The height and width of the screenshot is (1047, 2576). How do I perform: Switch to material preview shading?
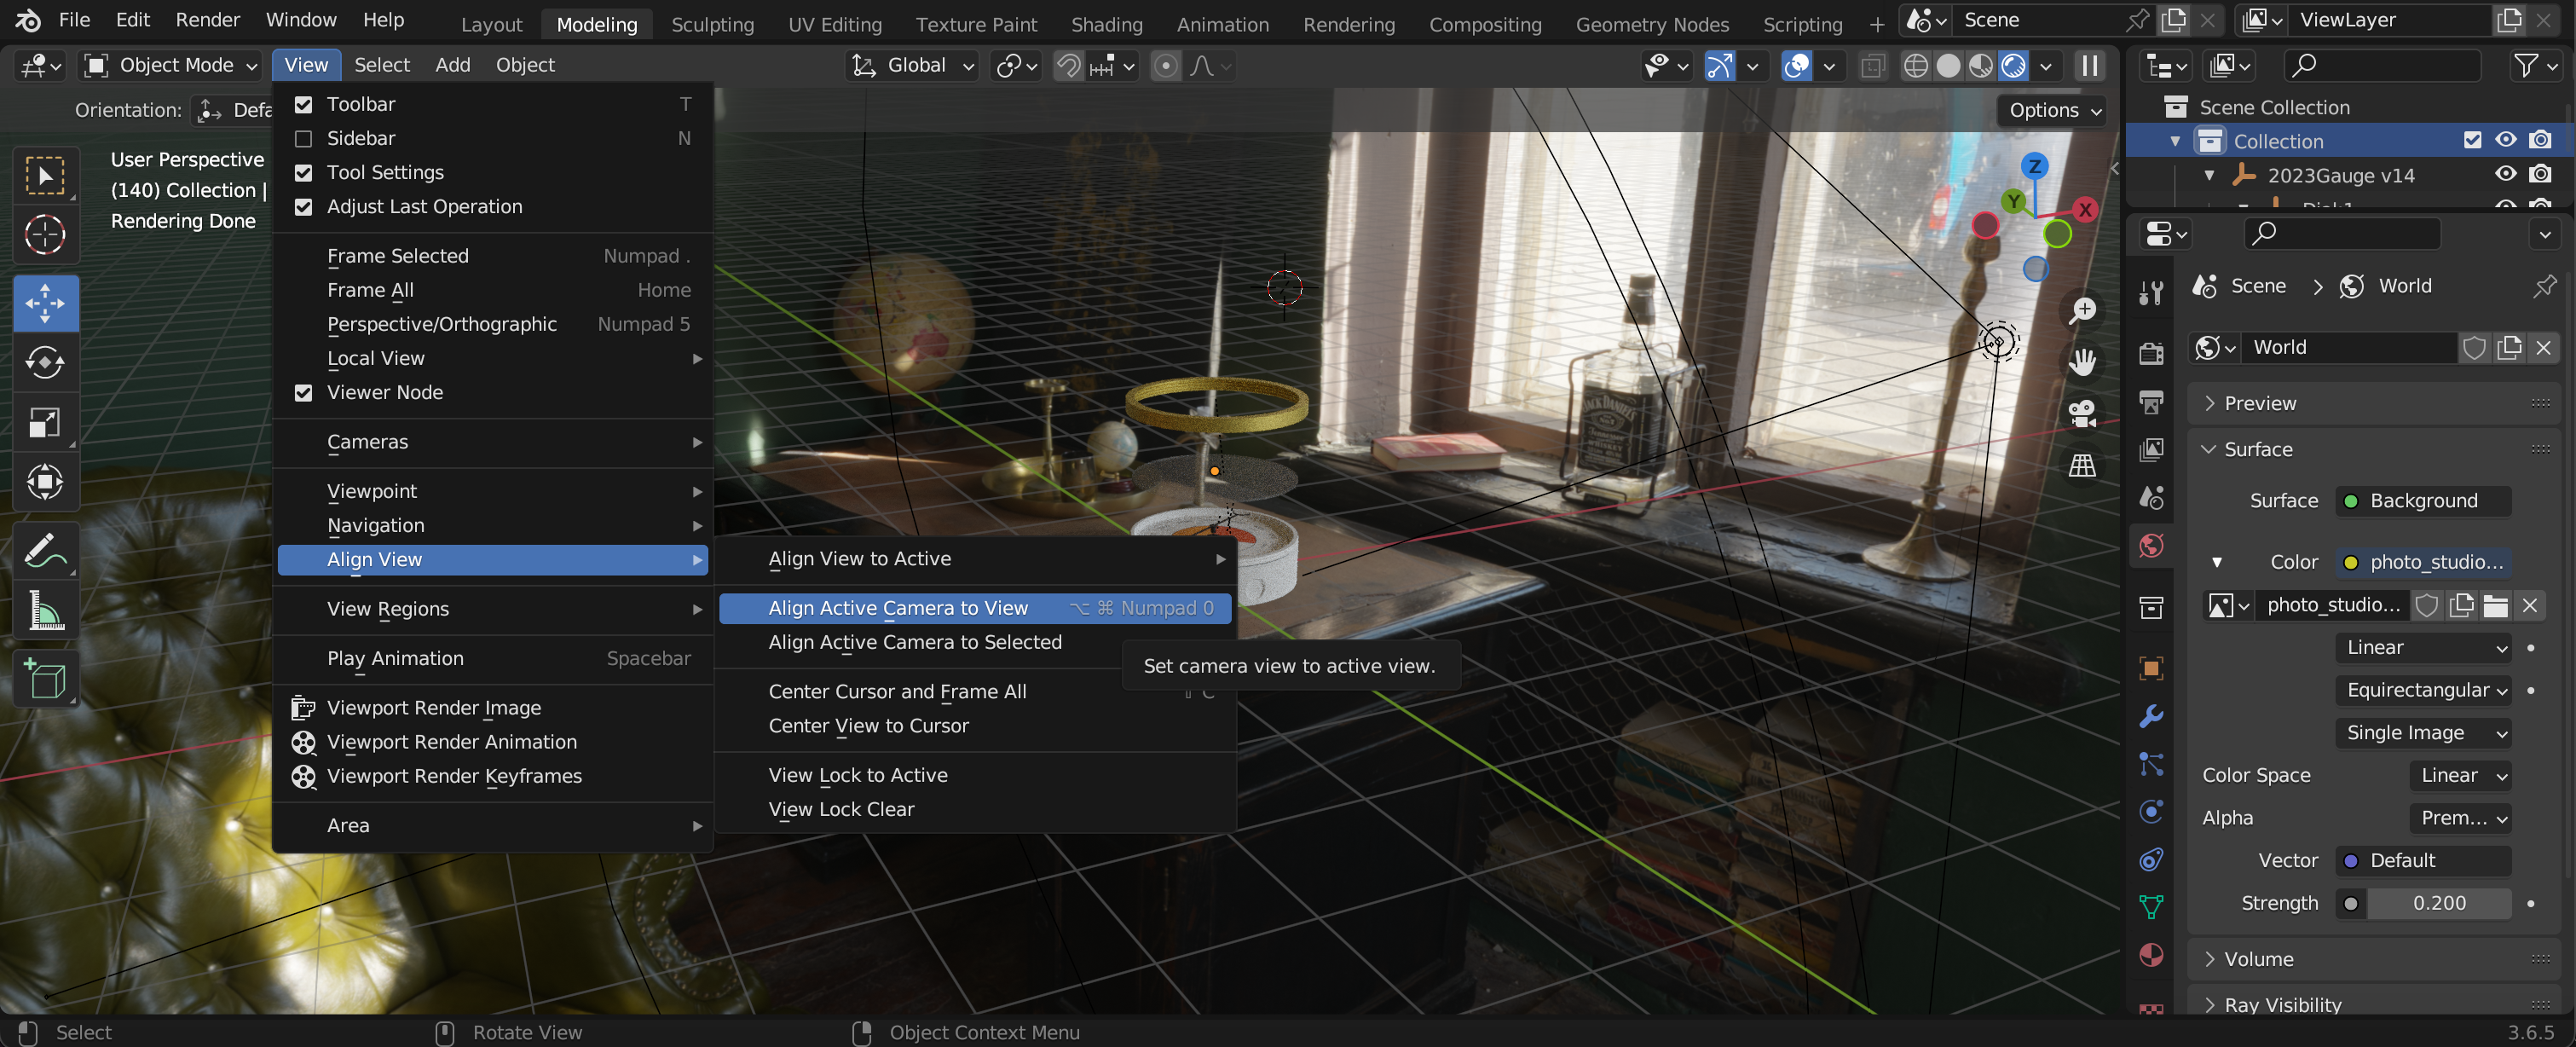(x=1980, y=66)
